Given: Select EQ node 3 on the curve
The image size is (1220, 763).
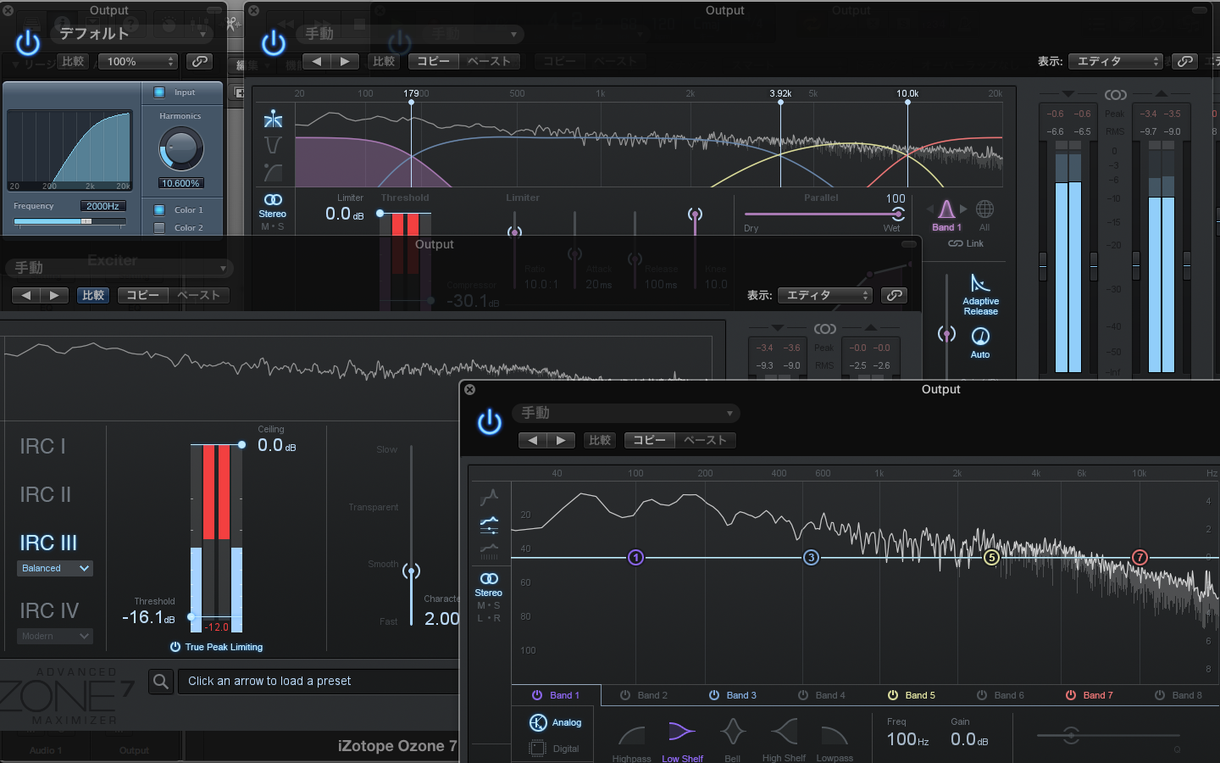Looking at the screenshot, I should 811,558.
